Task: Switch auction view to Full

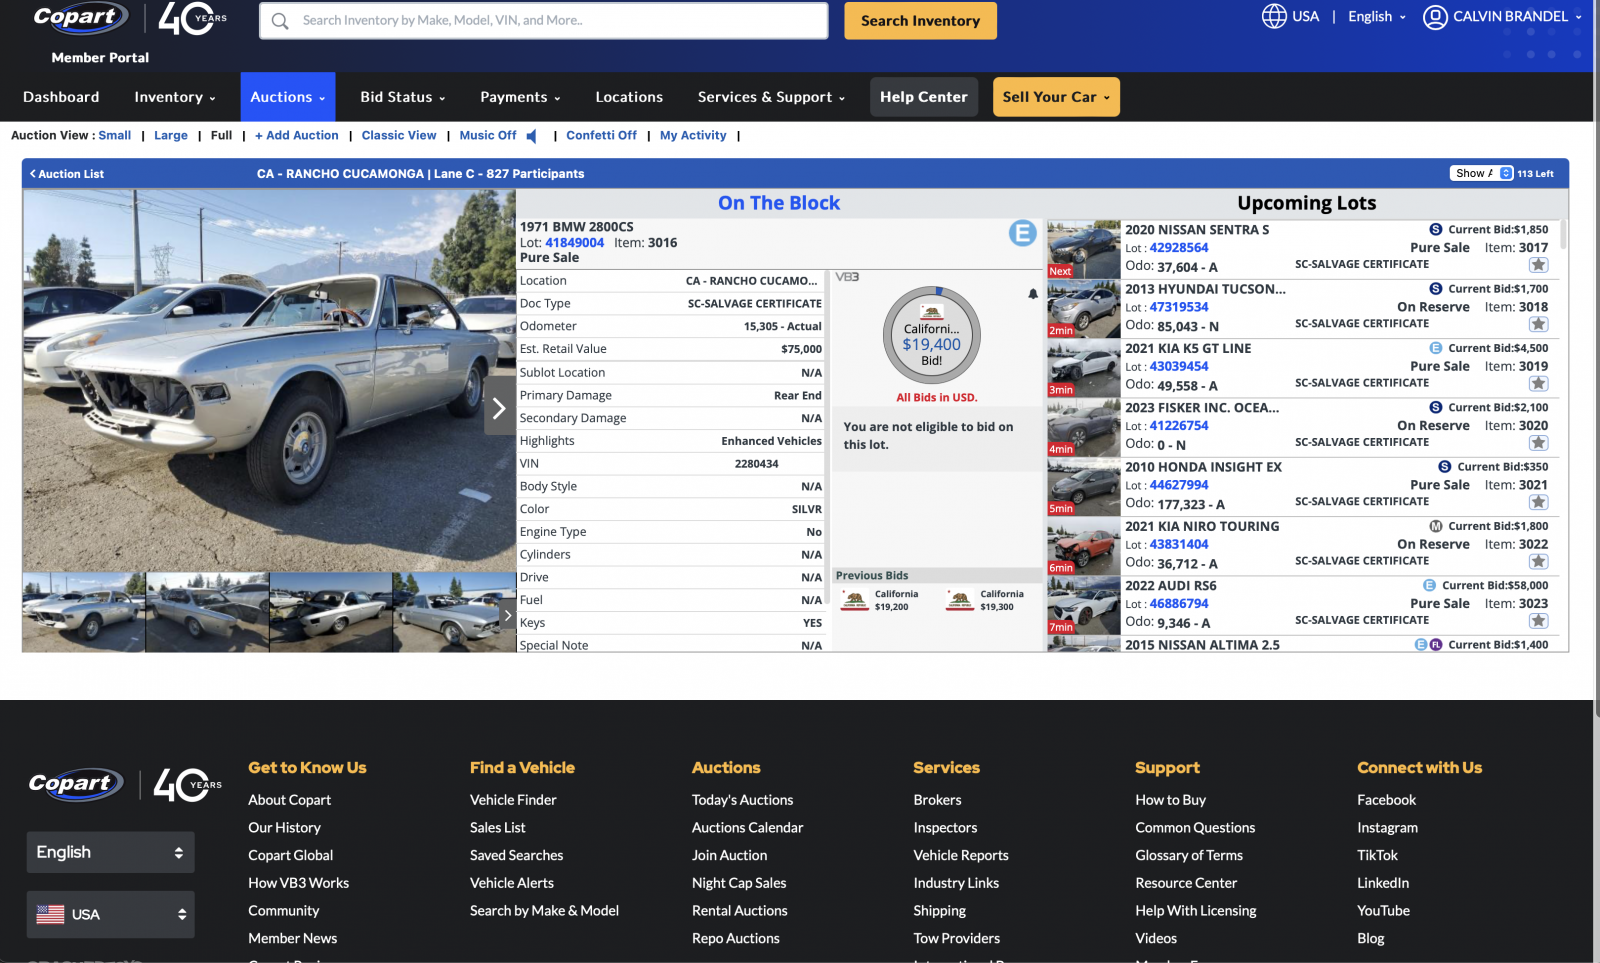Action: point(222,136)
